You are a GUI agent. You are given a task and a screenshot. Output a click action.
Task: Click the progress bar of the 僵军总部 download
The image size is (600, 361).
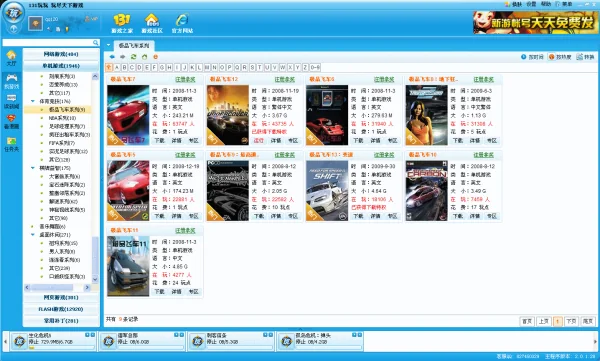point(150,348)
